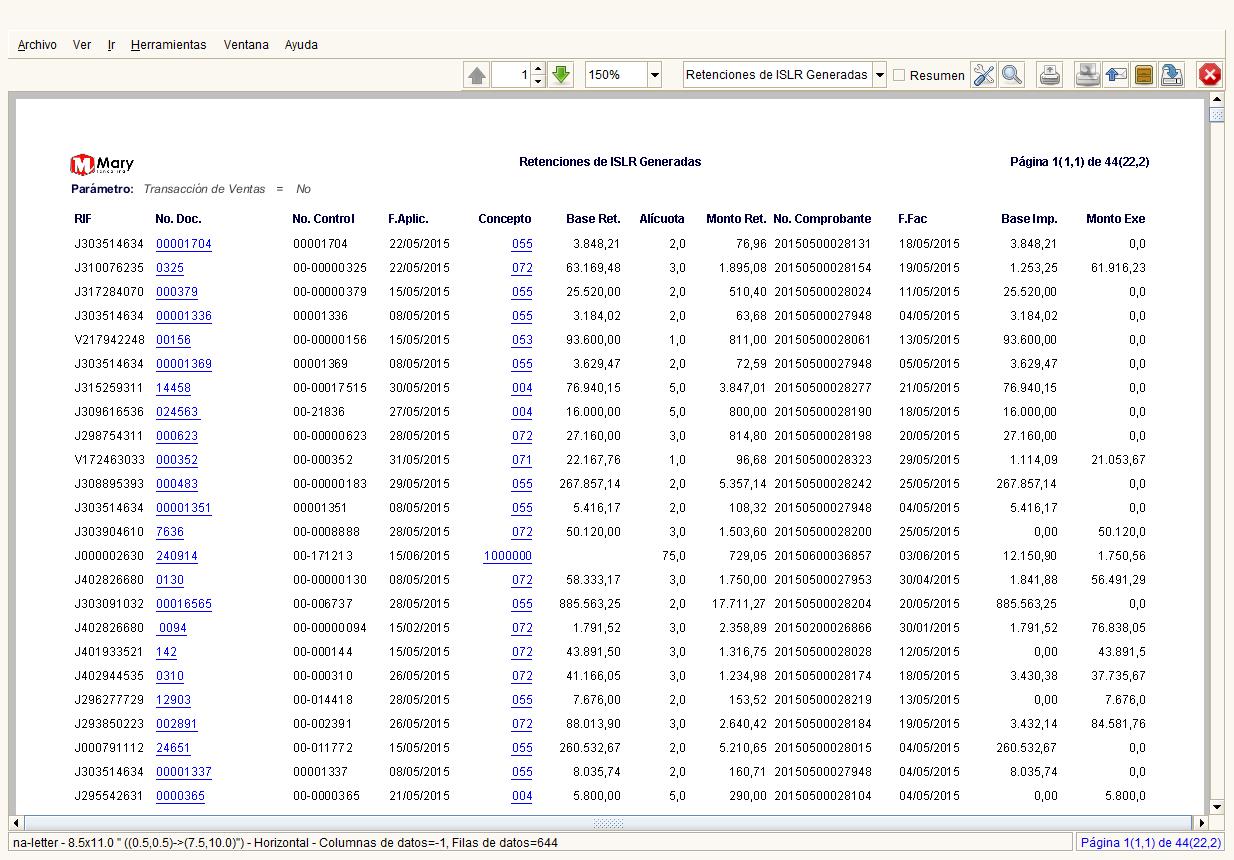This screenshot has height=860, width=1234.
Task: Click the Alícuota column header
Action: (x=662, y=219)
